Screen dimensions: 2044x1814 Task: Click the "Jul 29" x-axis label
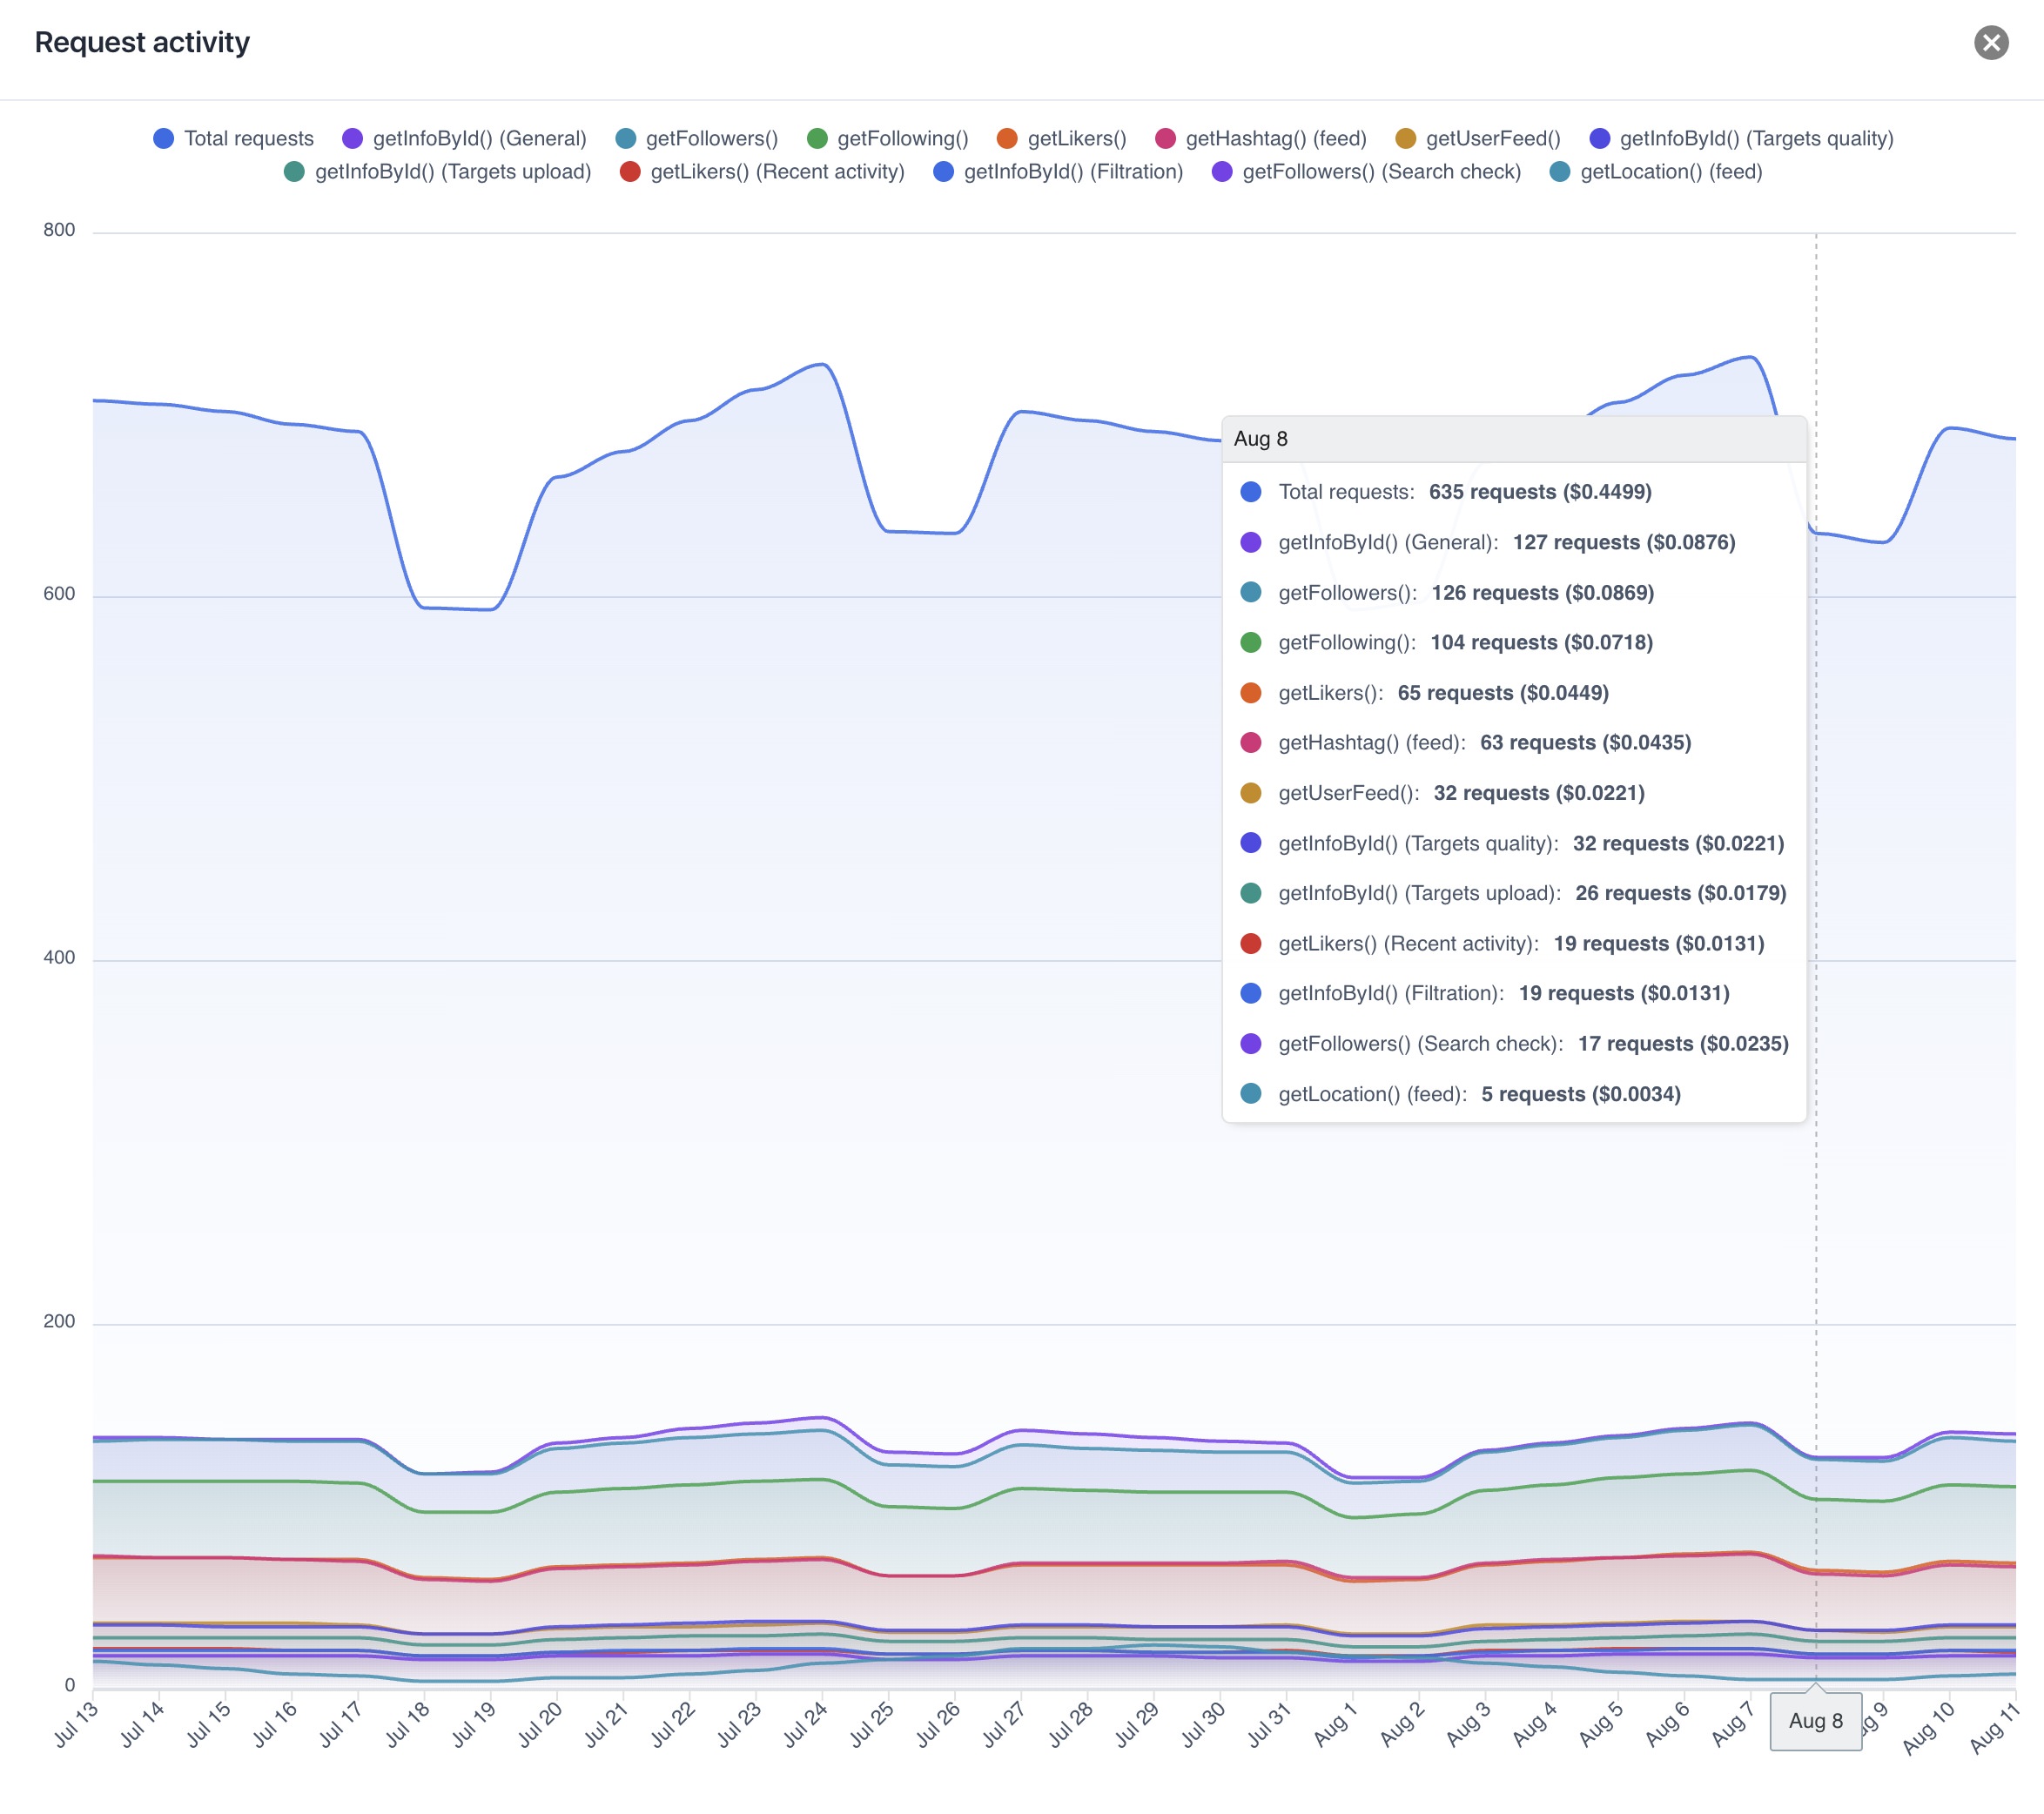coord(1137,1724)
